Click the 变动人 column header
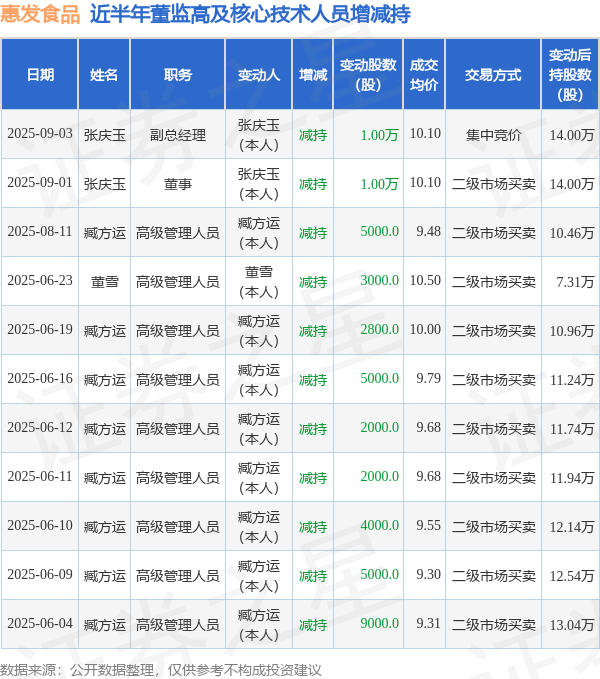 (259, 74)
